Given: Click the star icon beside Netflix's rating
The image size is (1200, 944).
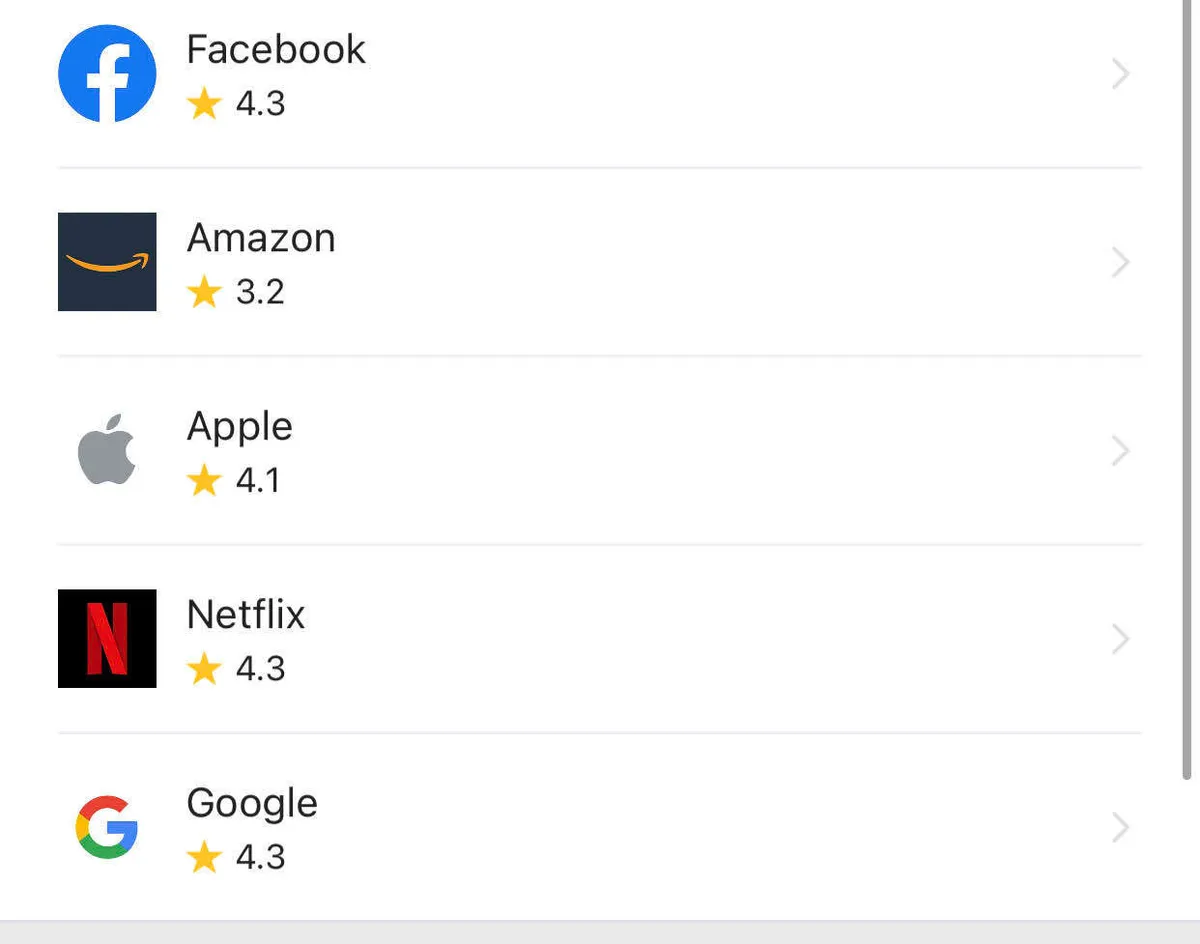Looking at the screenshot, I should coord(204,668).
